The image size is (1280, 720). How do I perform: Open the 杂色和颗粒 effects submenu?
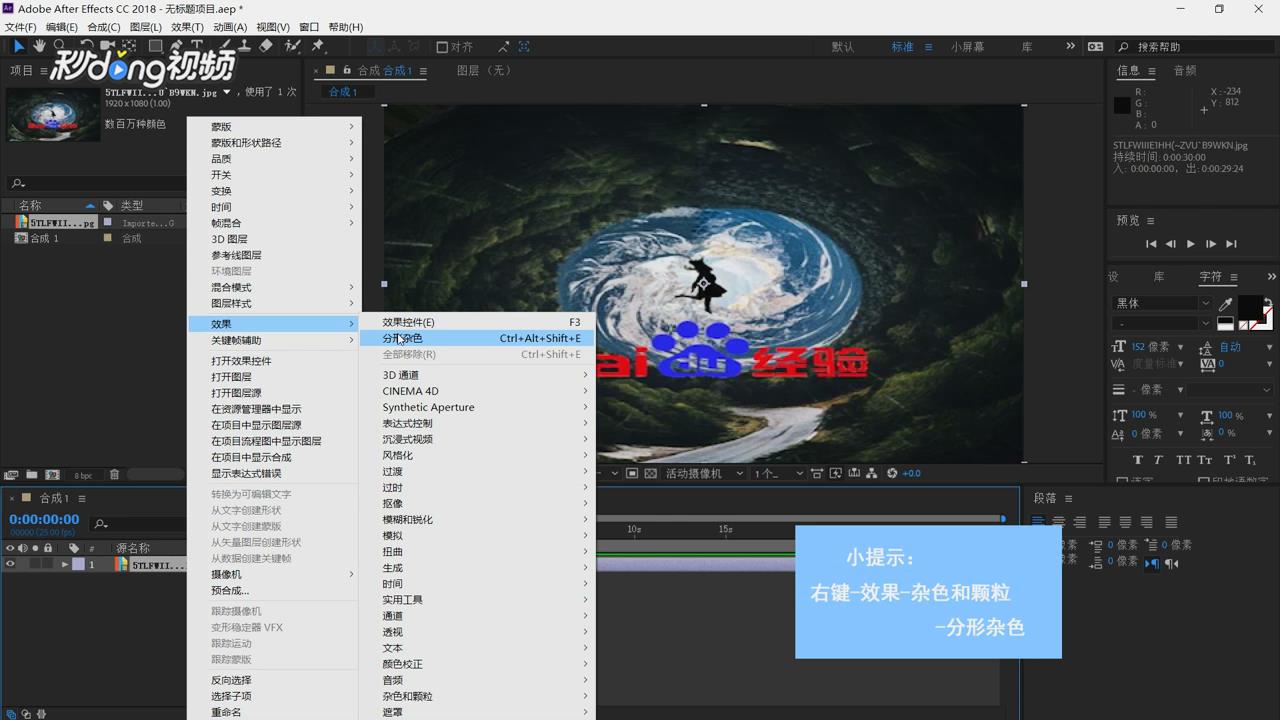[476, 696]
